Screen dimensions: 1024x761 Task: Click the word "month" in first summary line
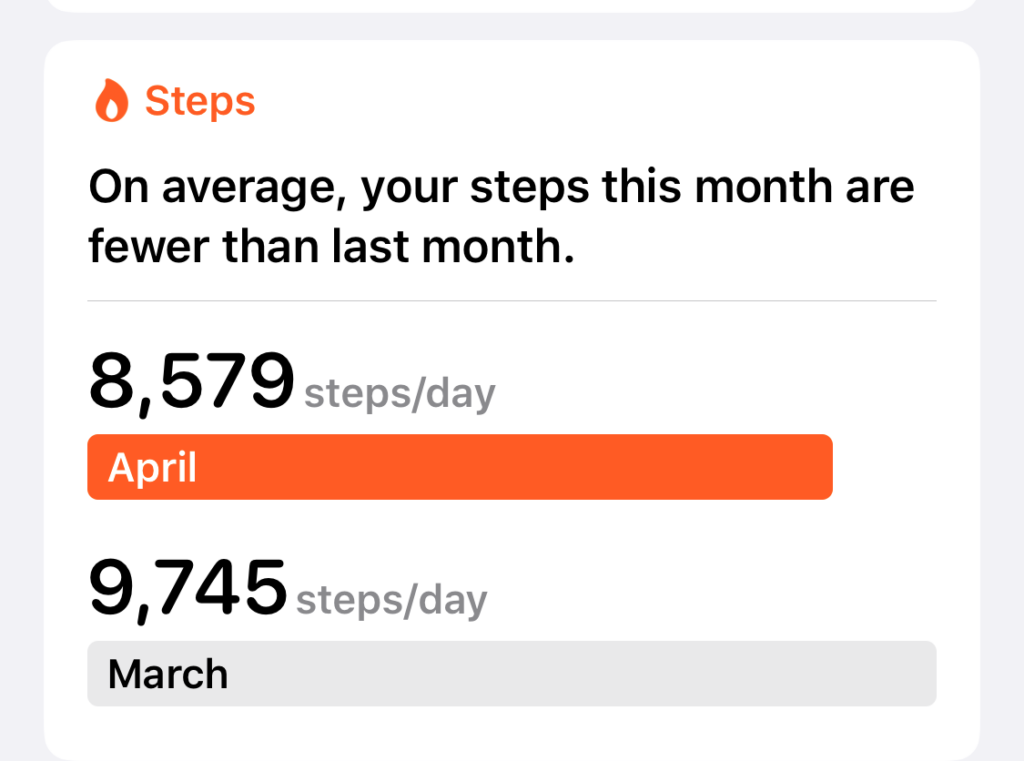click(x=763, y=187)
